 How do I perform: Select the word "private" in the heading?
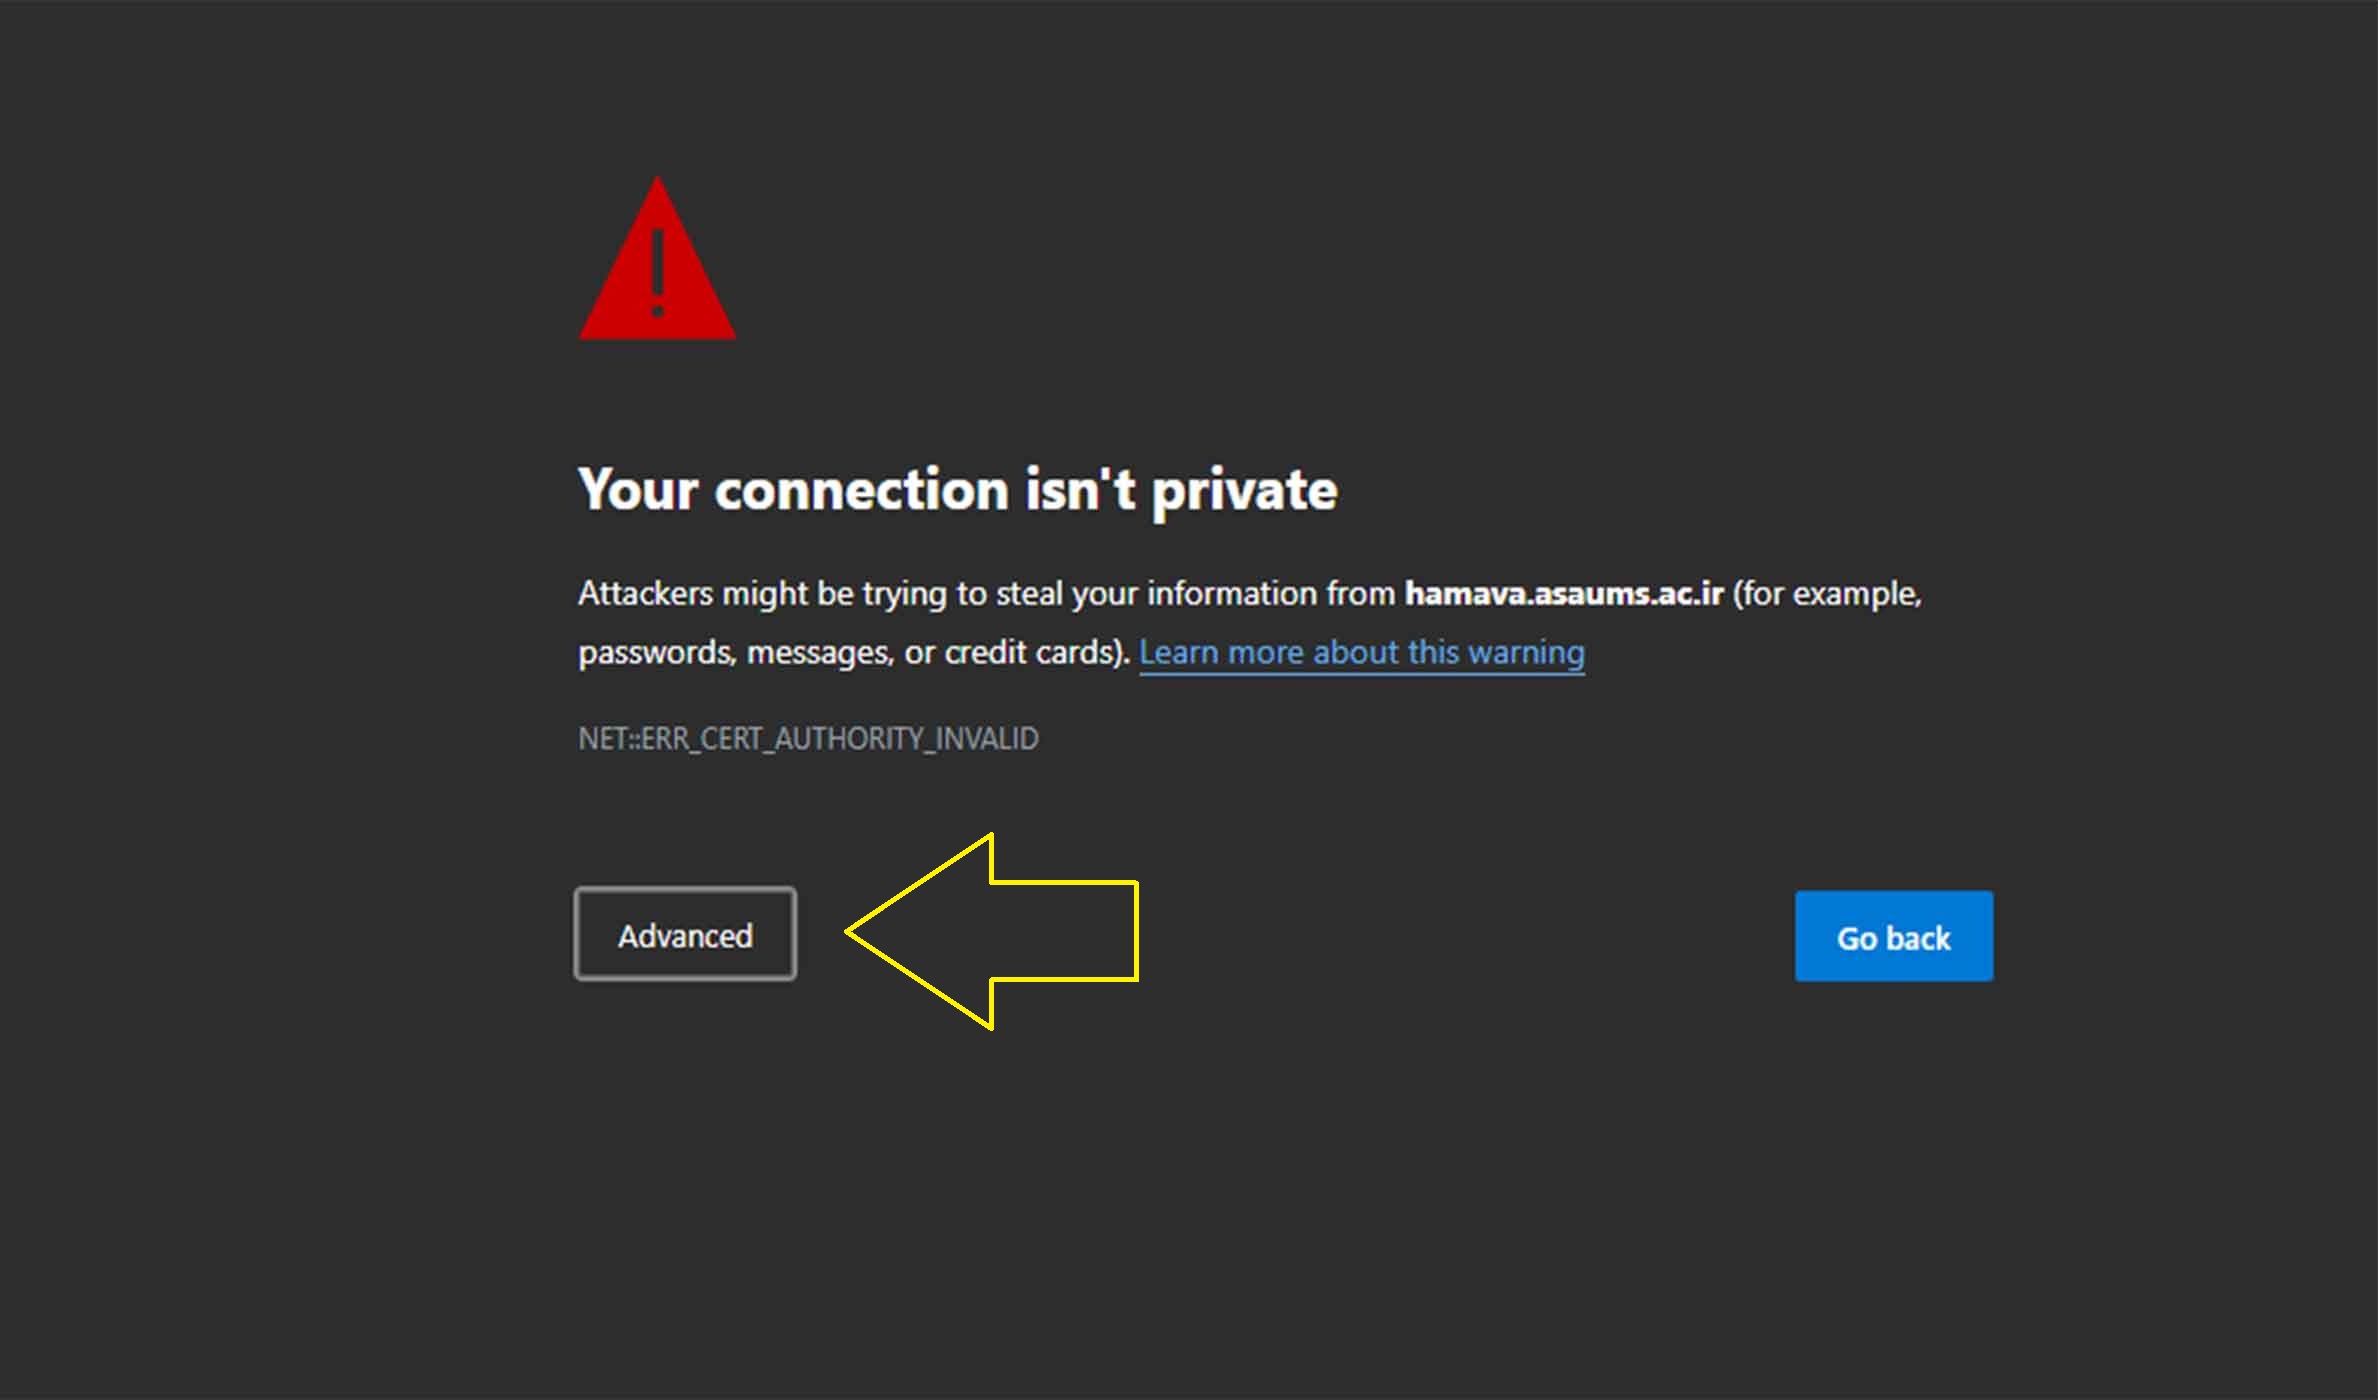[1243, 490]
